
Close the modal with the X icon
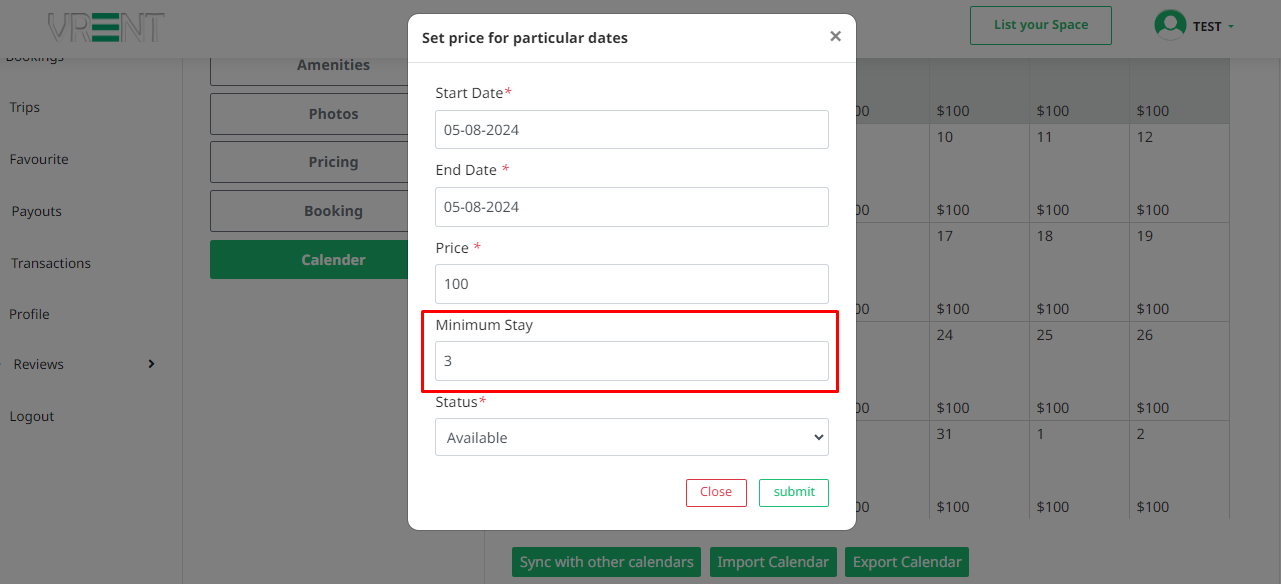pos(835,37)
